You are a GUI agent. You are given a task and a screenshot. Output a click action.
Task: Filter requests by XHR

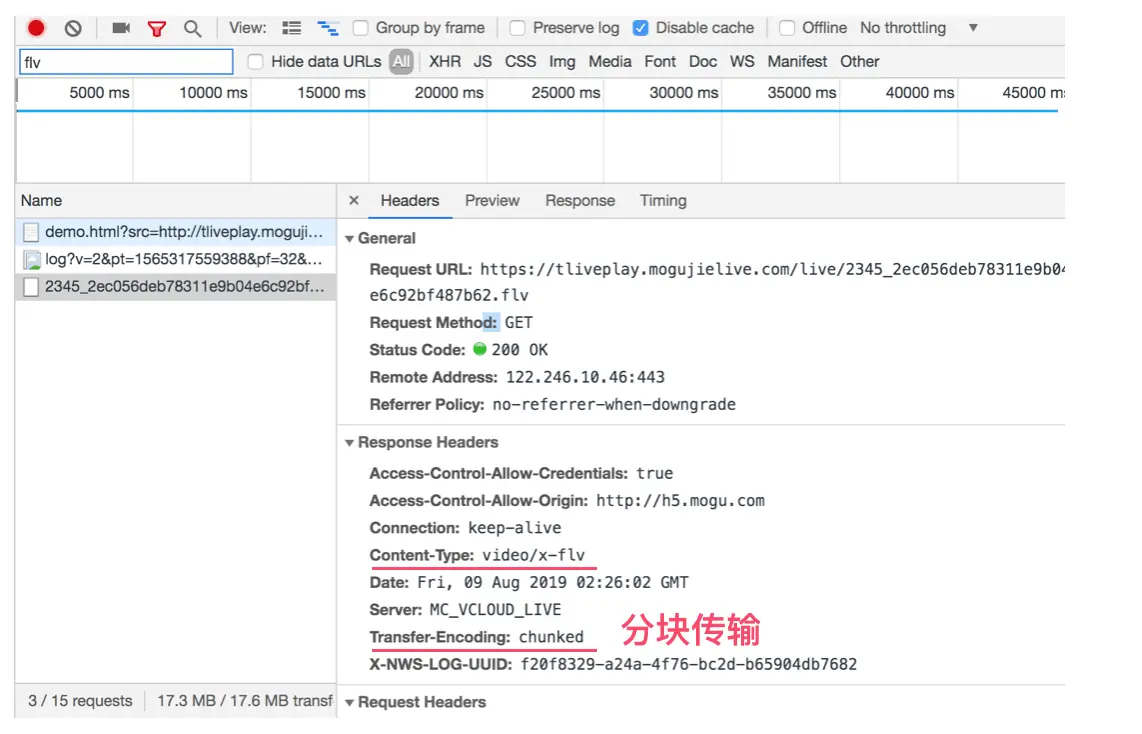click(x=445, y=62)
